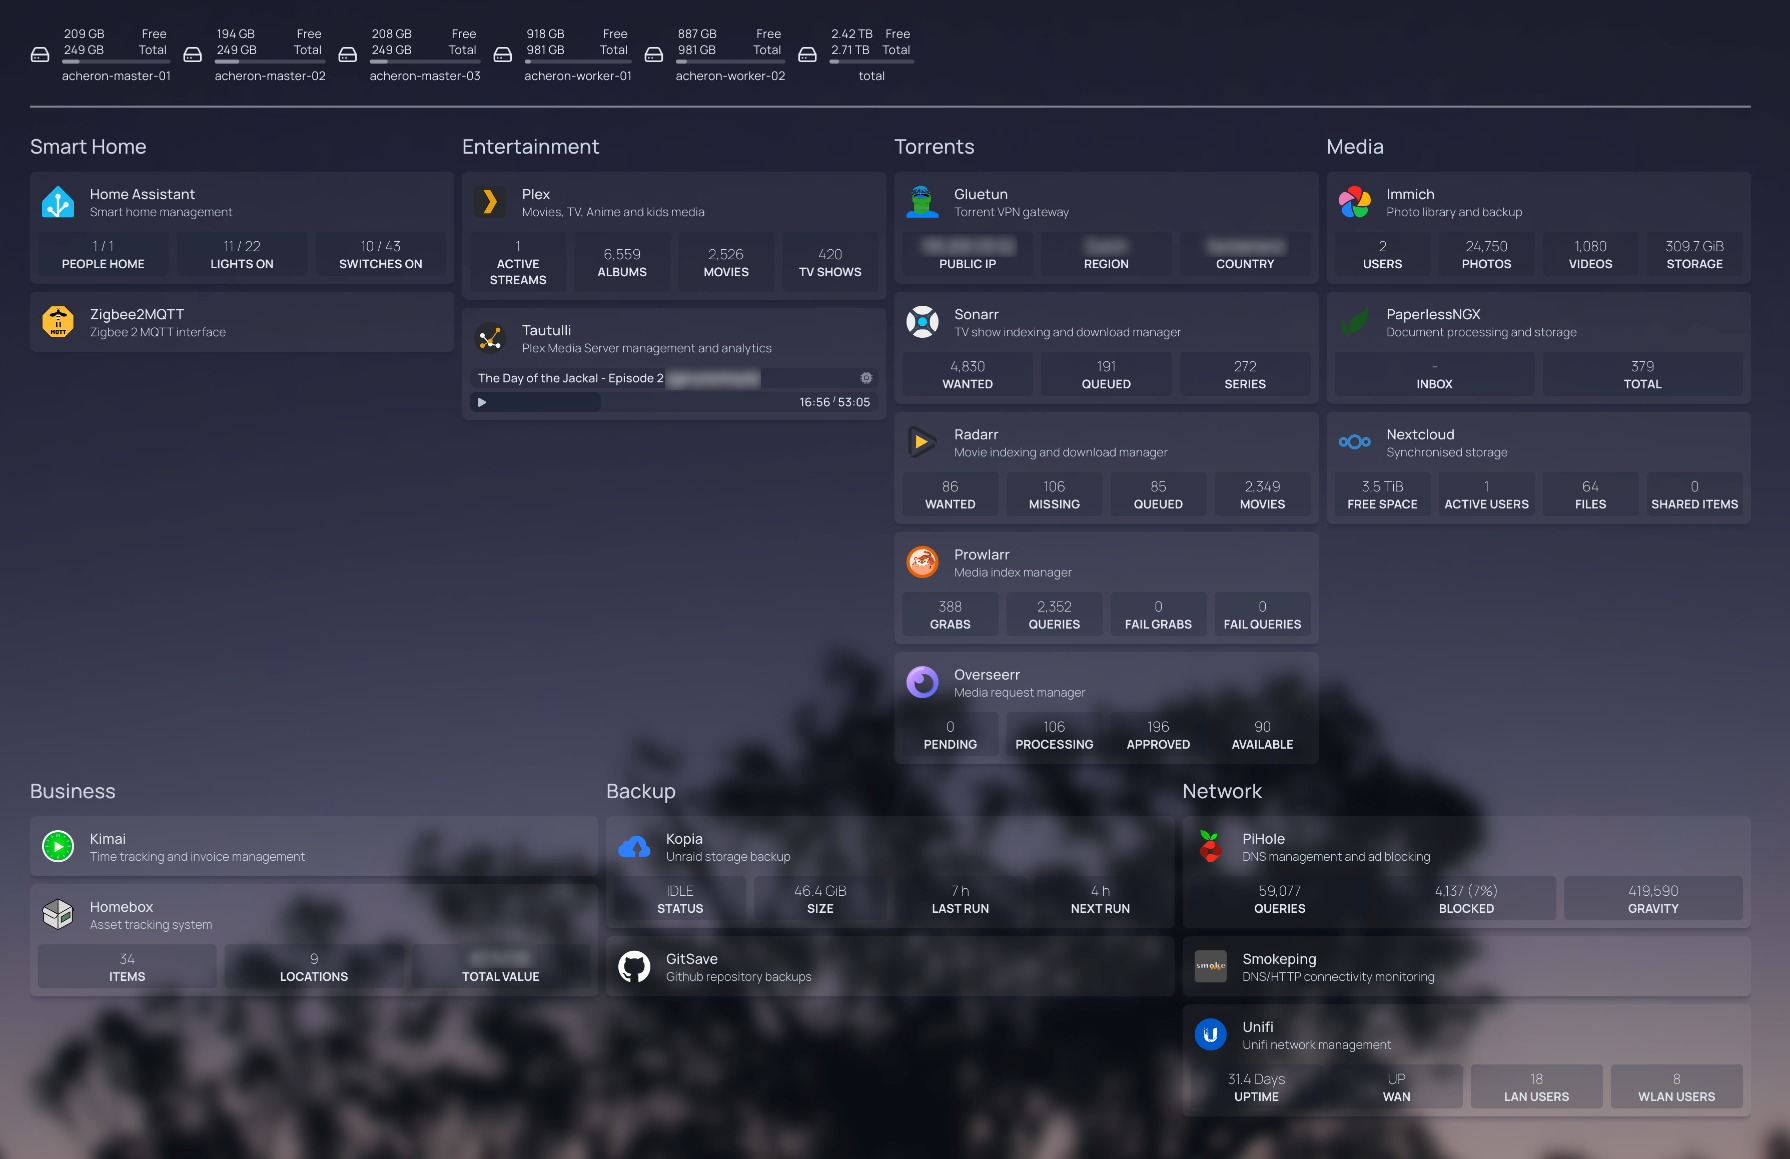This screenshot has width=1790, height=1159.
Task: Click the disk icon for total storage
Action: [x=807, y=55]
